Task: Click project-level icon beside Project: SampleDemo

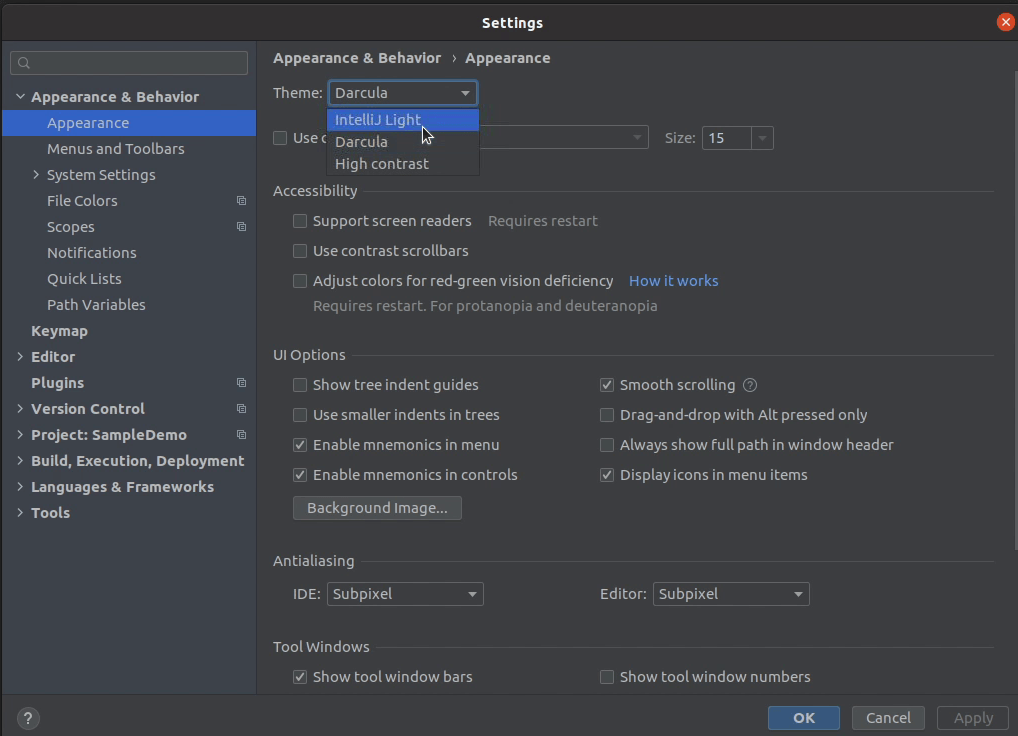Action: 241,435
